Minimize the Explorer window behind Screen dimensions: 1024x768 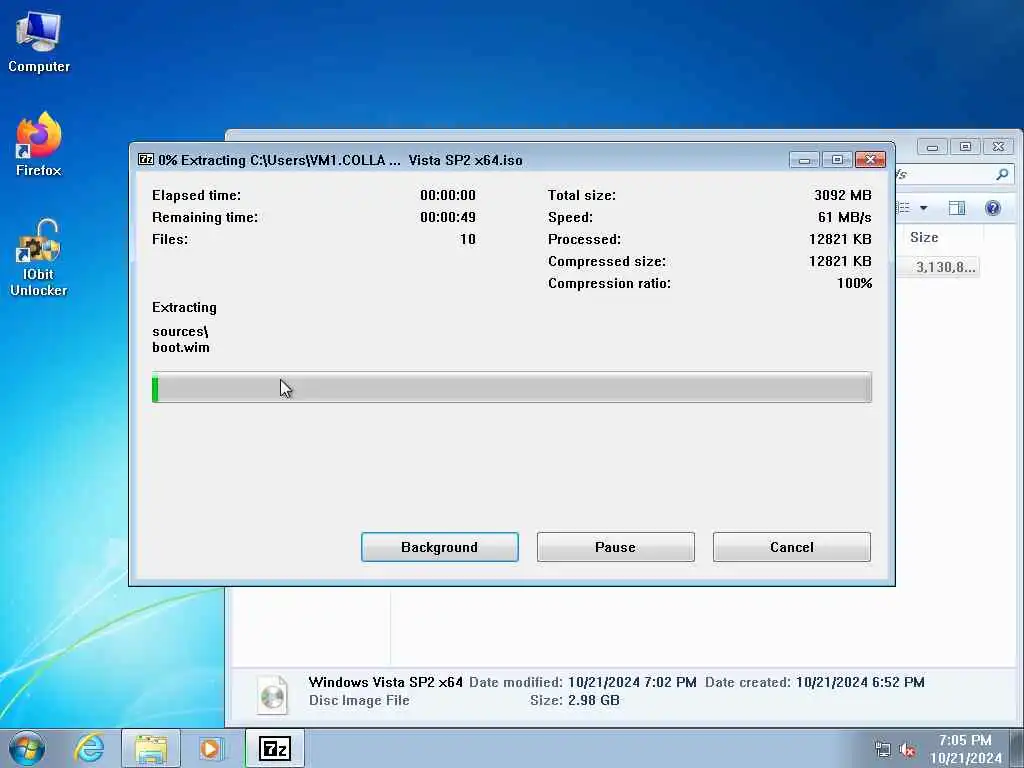pos(932,147)
